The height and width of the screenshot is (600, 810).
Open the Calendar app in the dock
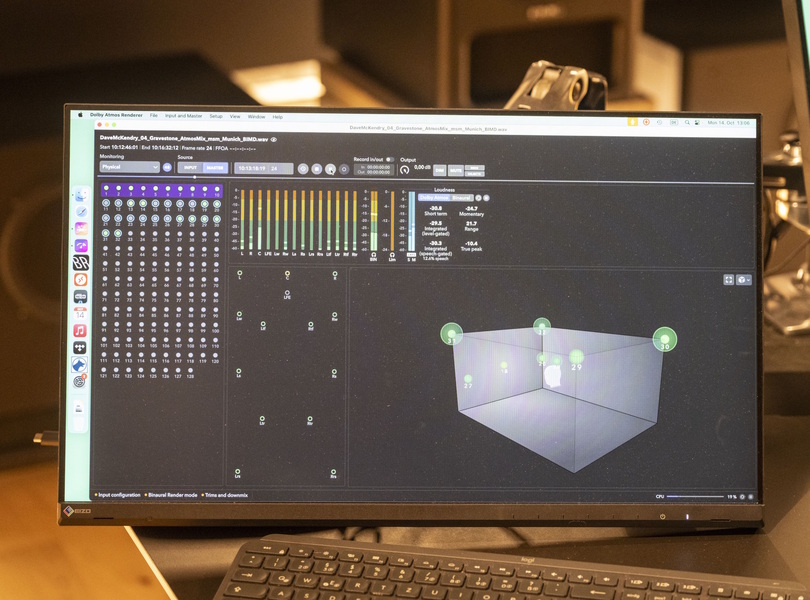coord(80,313)
